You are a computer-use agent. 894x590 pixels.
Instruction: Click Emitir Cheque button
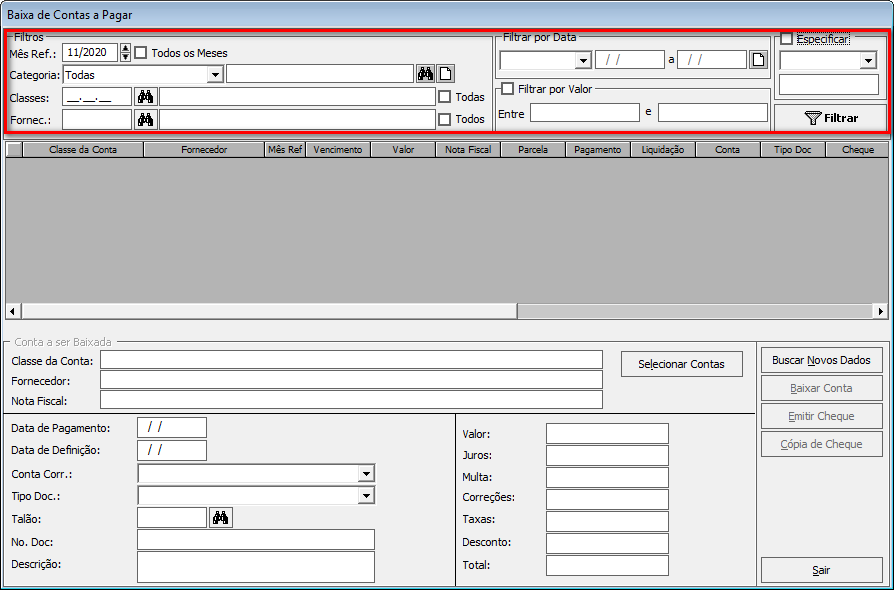[822, 416]
